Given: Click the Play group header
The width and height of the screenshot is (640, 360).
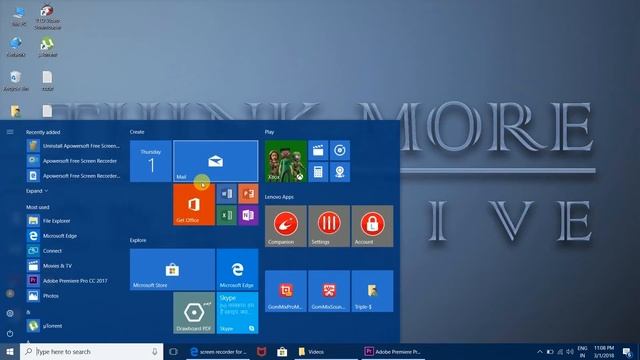Looking at the screenshot, I should pyautogui.click(x=269, y=132).
